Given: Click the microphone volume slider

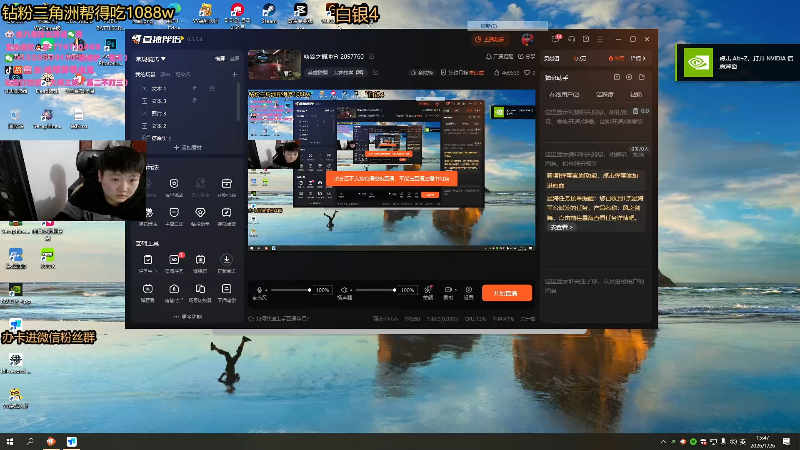Looking at the screenshot, I should coord(290,290).
